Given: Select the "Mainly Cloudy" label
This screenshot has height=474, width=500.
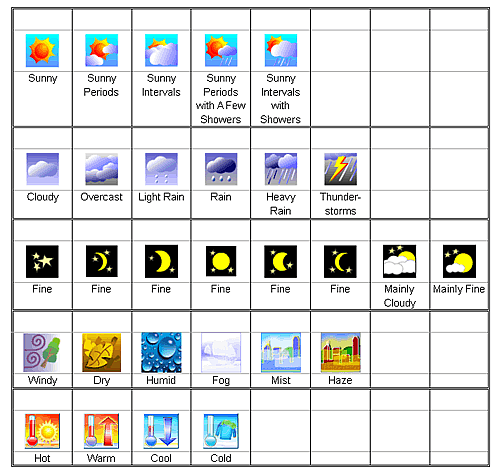Looking at the screenshot, I should pyautogui.click(x=400, y=296).
